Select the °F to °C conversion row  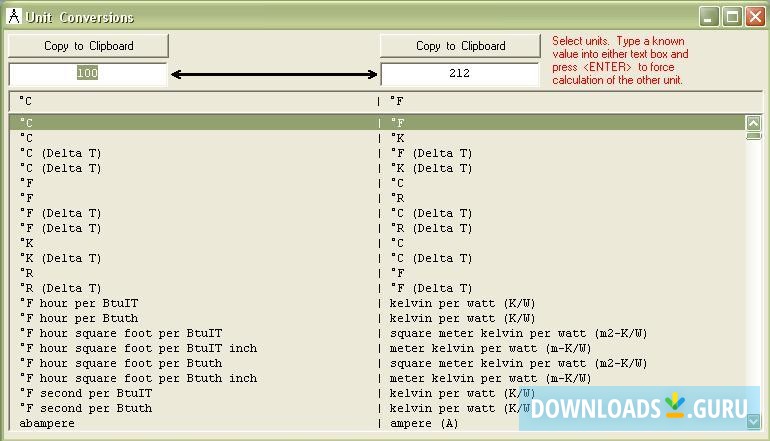tap(377, 183)
